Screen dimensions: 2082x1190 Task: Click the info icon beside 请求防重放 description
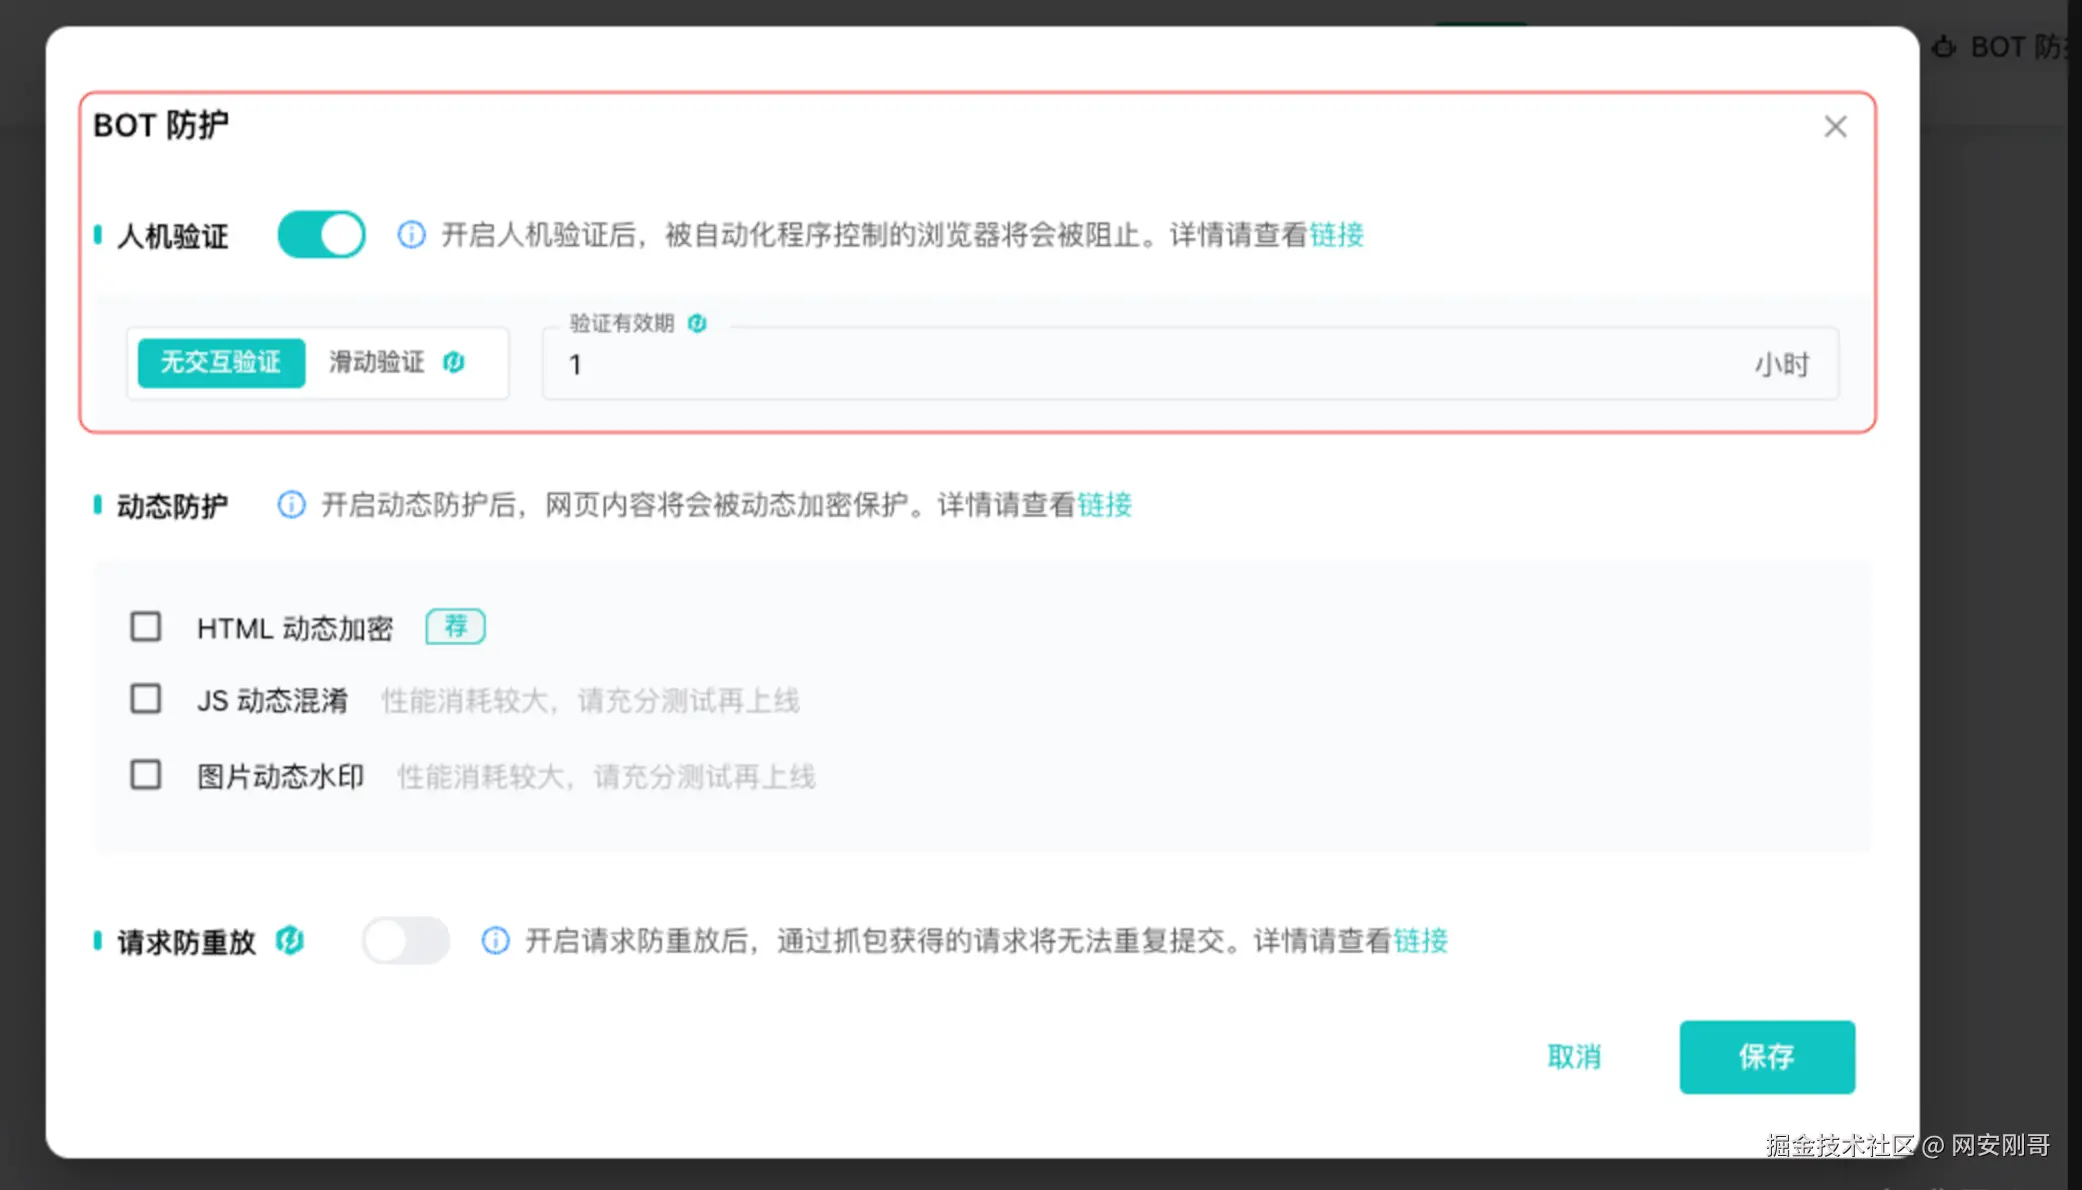coord(495,941)
